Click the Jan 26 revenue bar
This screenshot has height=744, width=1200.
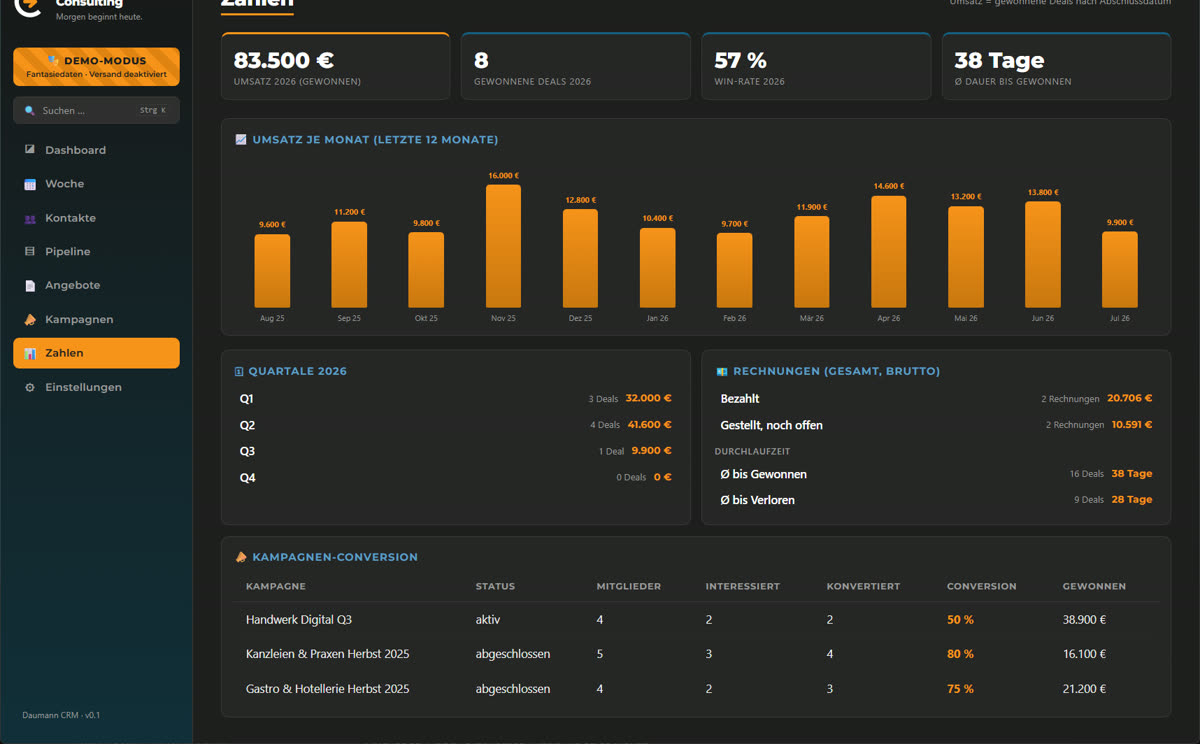pos(657,268)
